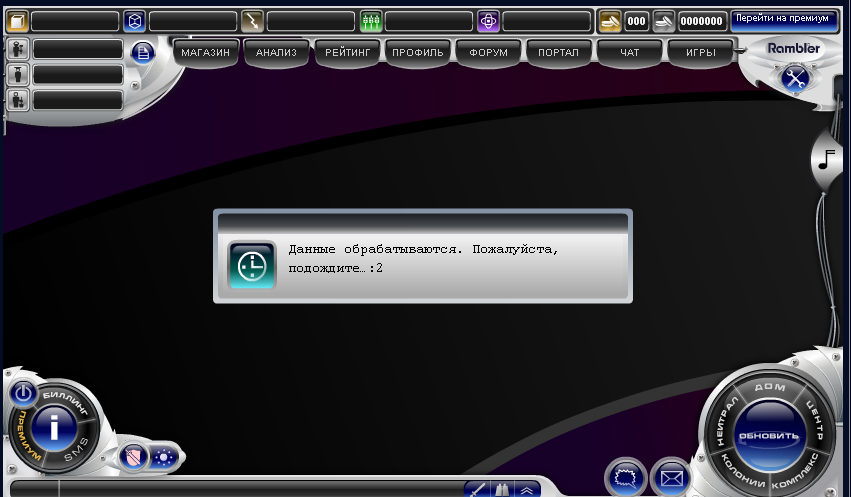Image resolution: width=851 pixels, height=497 pixels.
Task: Click the purple atom resource icon
Action: (488, 21)
